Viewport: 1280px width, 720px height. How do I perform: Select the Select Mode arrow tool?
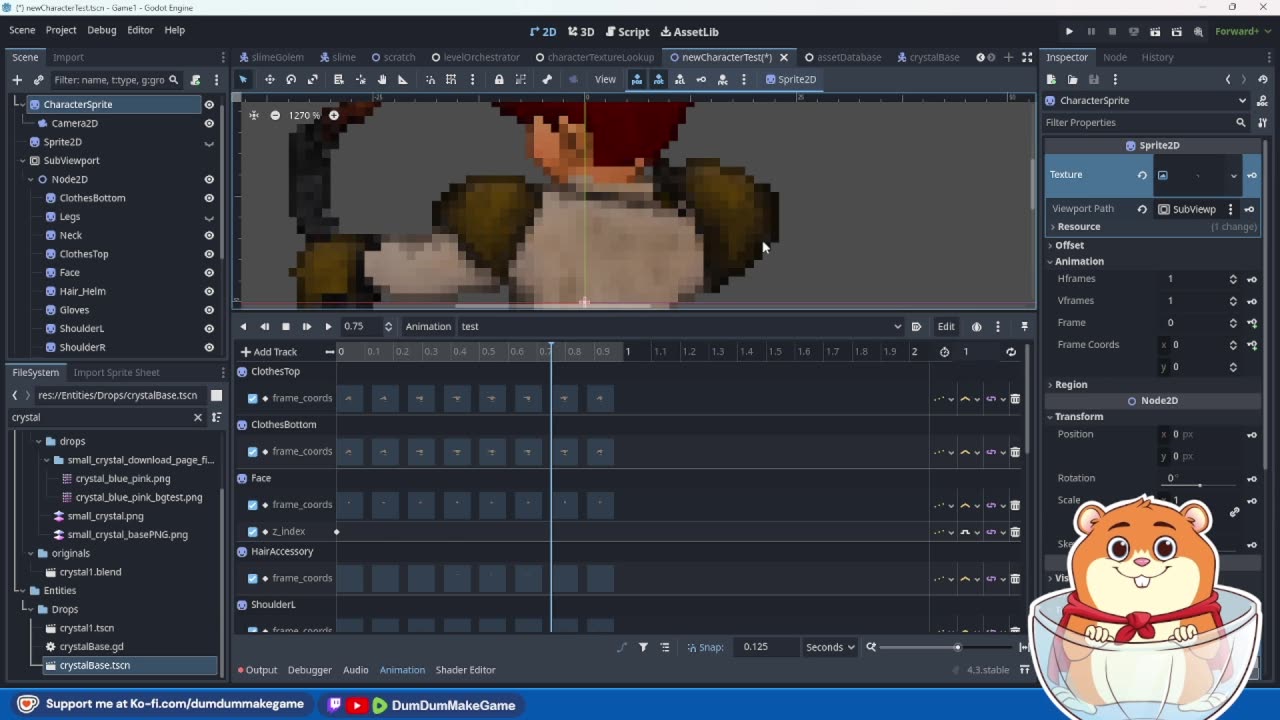[243, 79]
